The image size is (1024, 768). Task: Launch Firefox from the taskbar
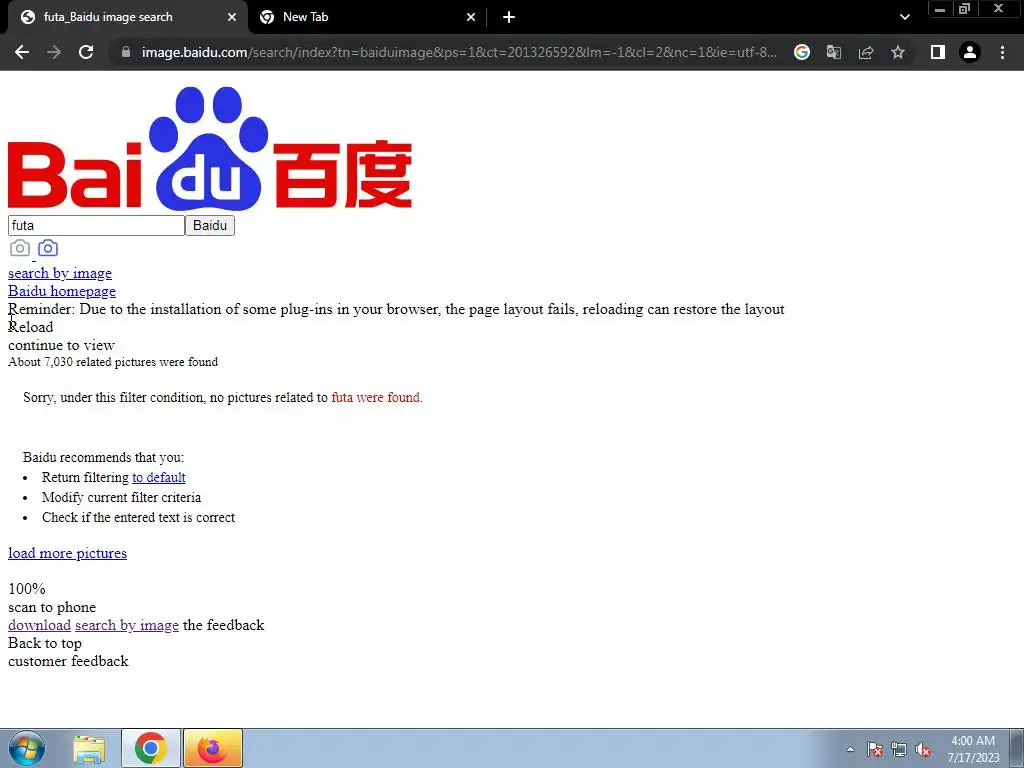click(x=213, y=748)
